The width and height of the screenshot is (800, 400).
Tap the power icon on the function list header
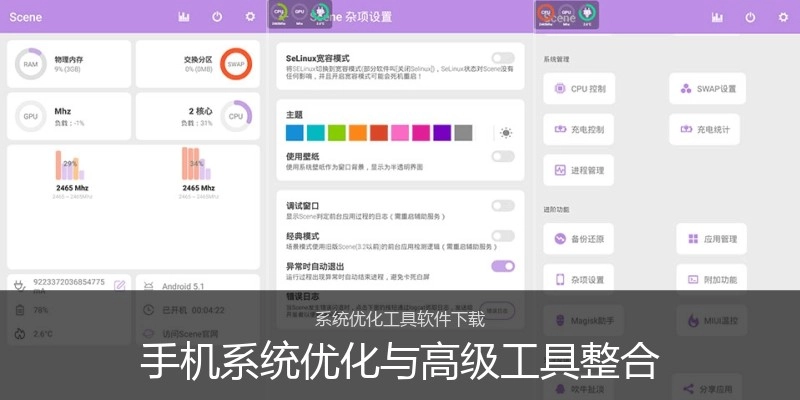tap(750, 17)
